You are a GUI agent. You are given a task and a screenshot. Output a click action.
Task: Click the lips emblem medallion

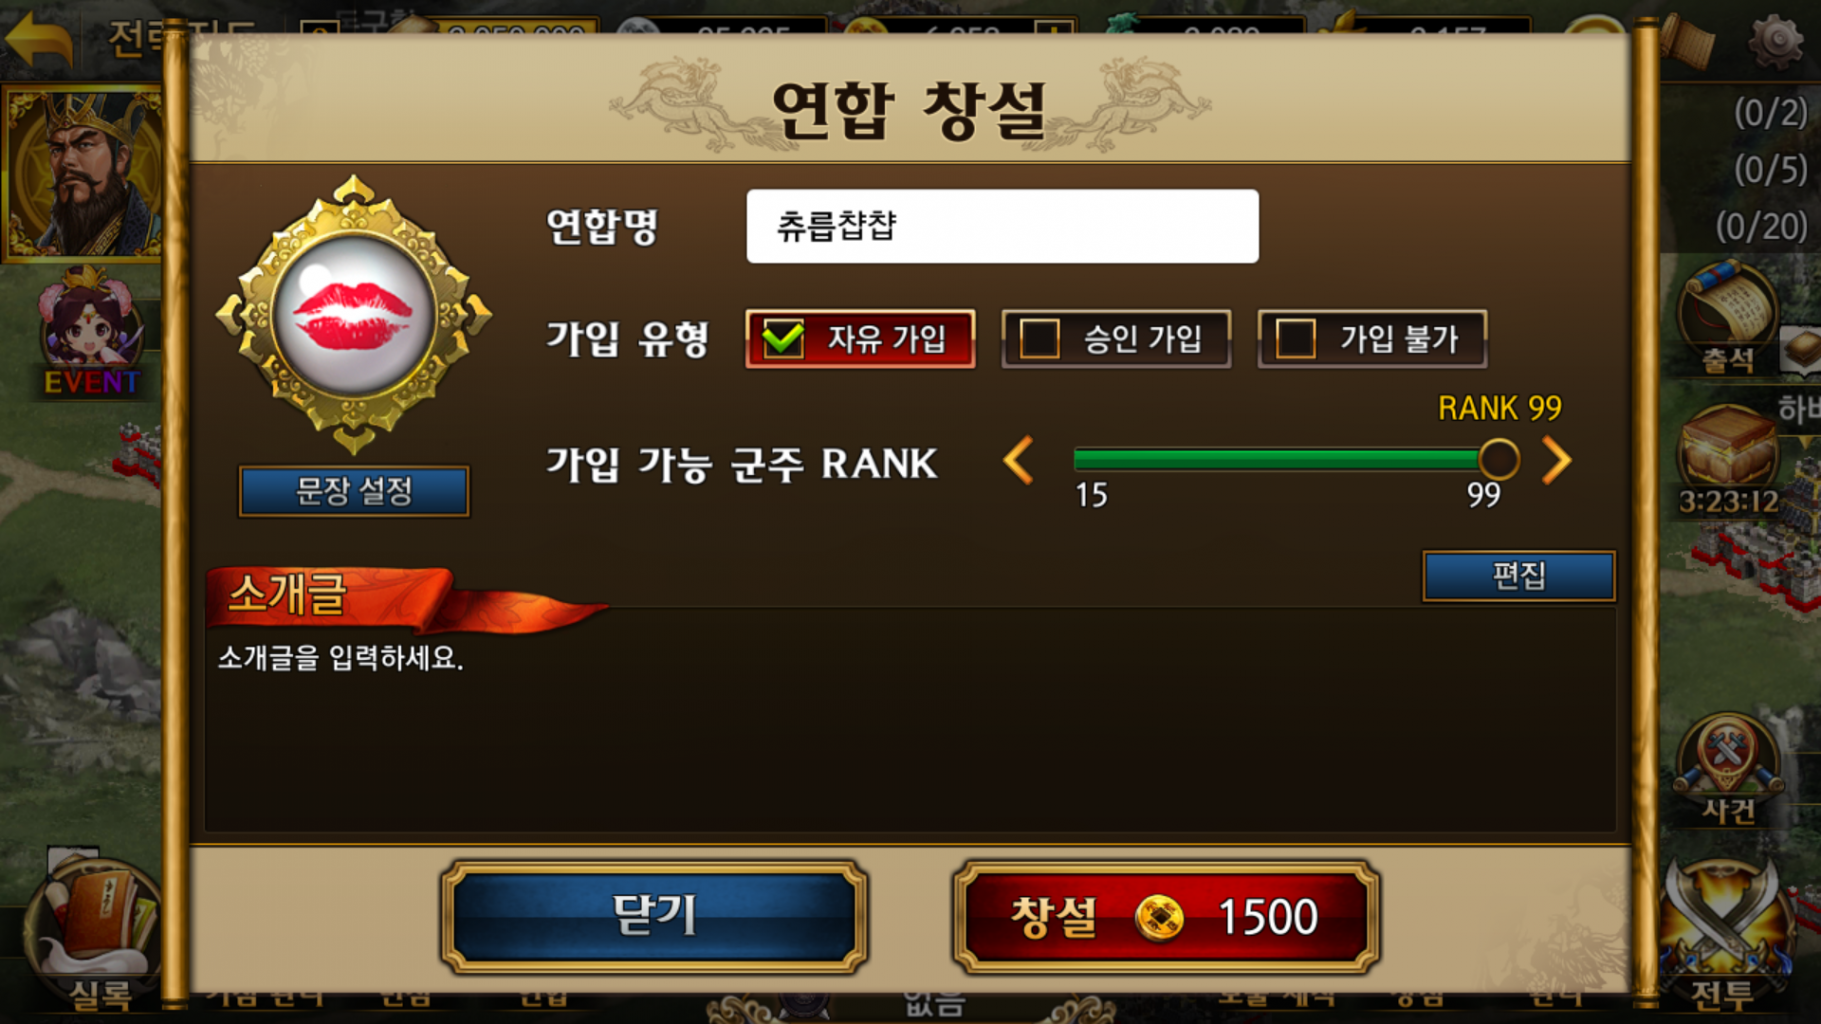point(354,315)
